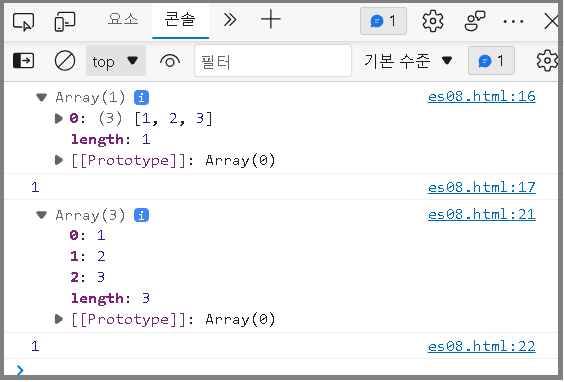Click the issues badge in console toolbar

491,61
